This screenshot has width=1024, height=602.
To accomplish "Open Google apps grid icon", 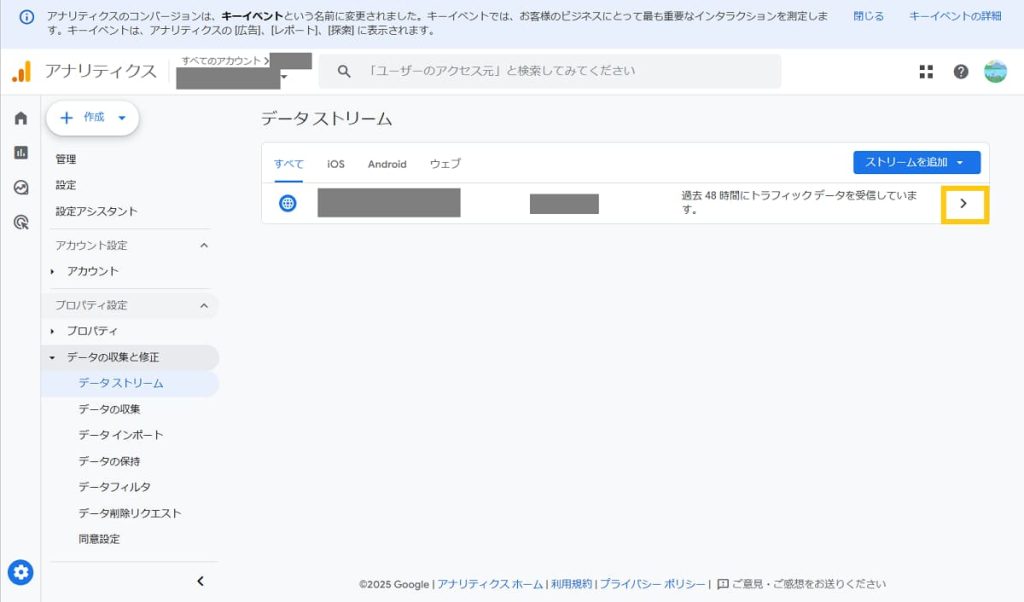I will pyautogui.click(x=926, y=71).
